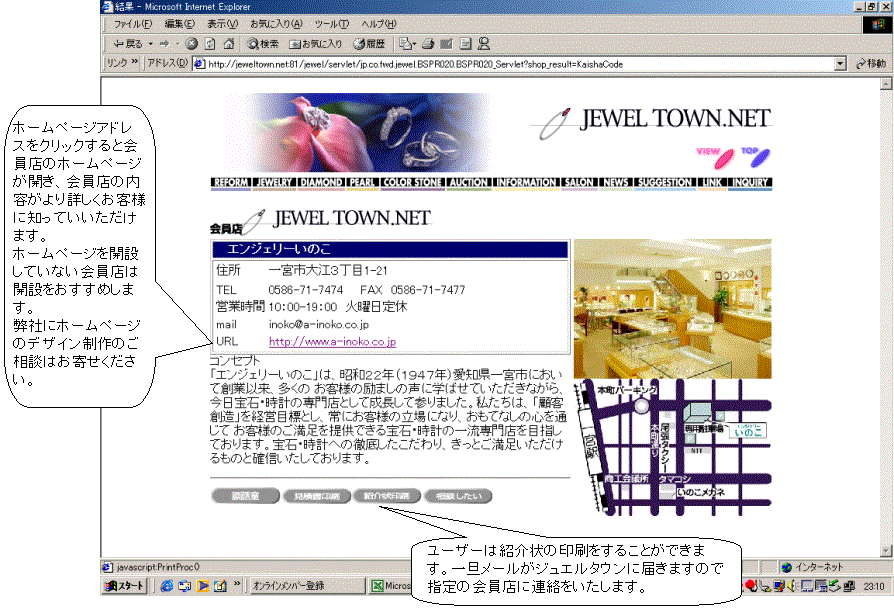Select the INQUIRY navigation tab
Screen dimensions: 894x611
click(x=750, y=182)
